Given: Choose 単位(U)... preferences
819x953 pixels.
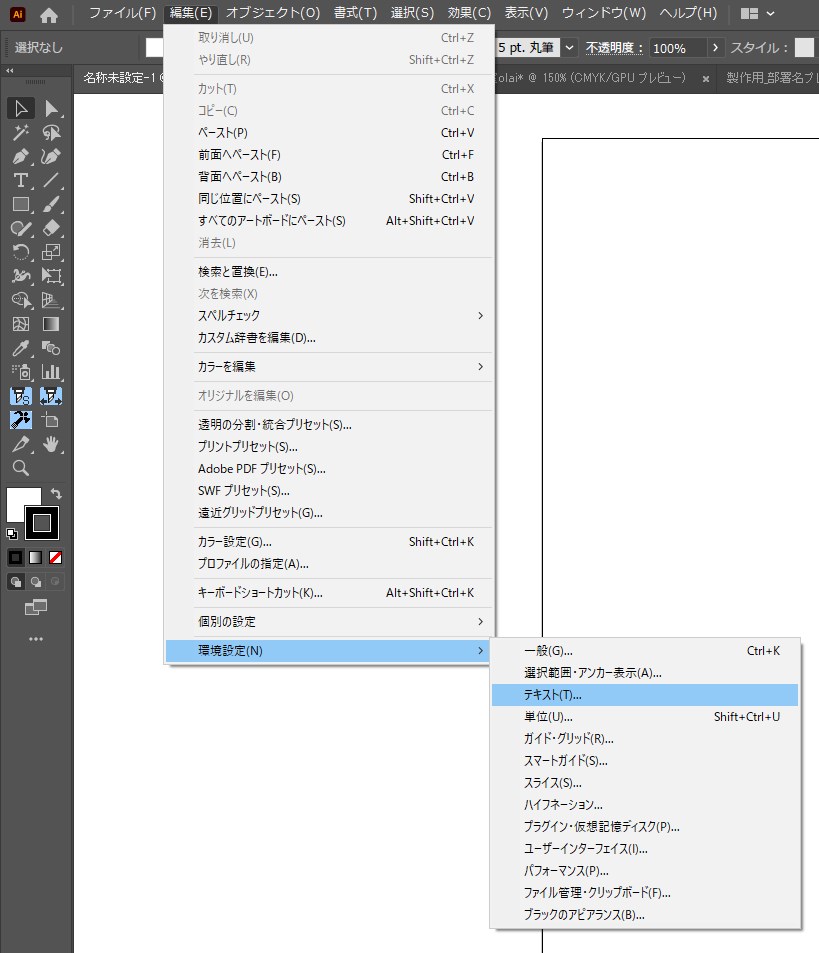Looking at the screenshot, I should pos(645,717).
